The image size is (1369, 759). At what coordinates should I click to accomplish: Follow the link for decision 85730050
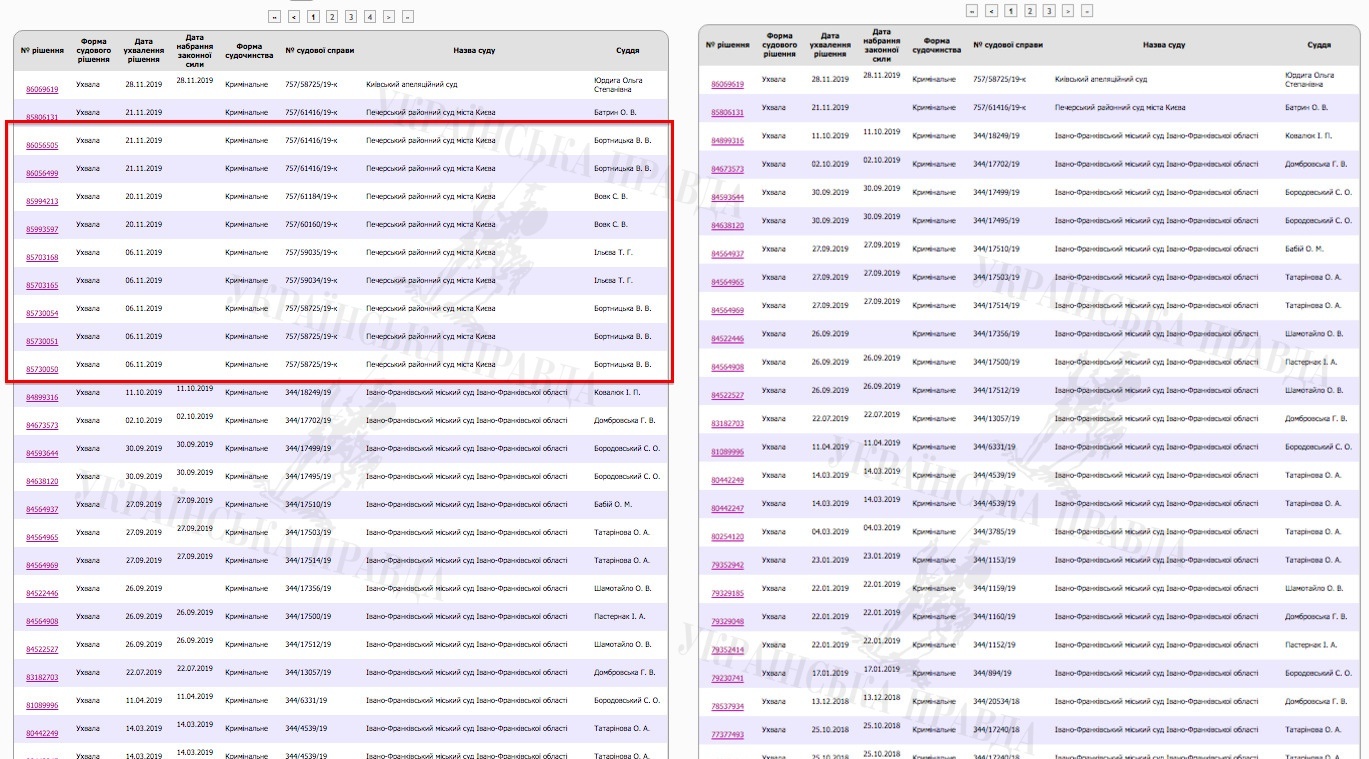[42, 370]
